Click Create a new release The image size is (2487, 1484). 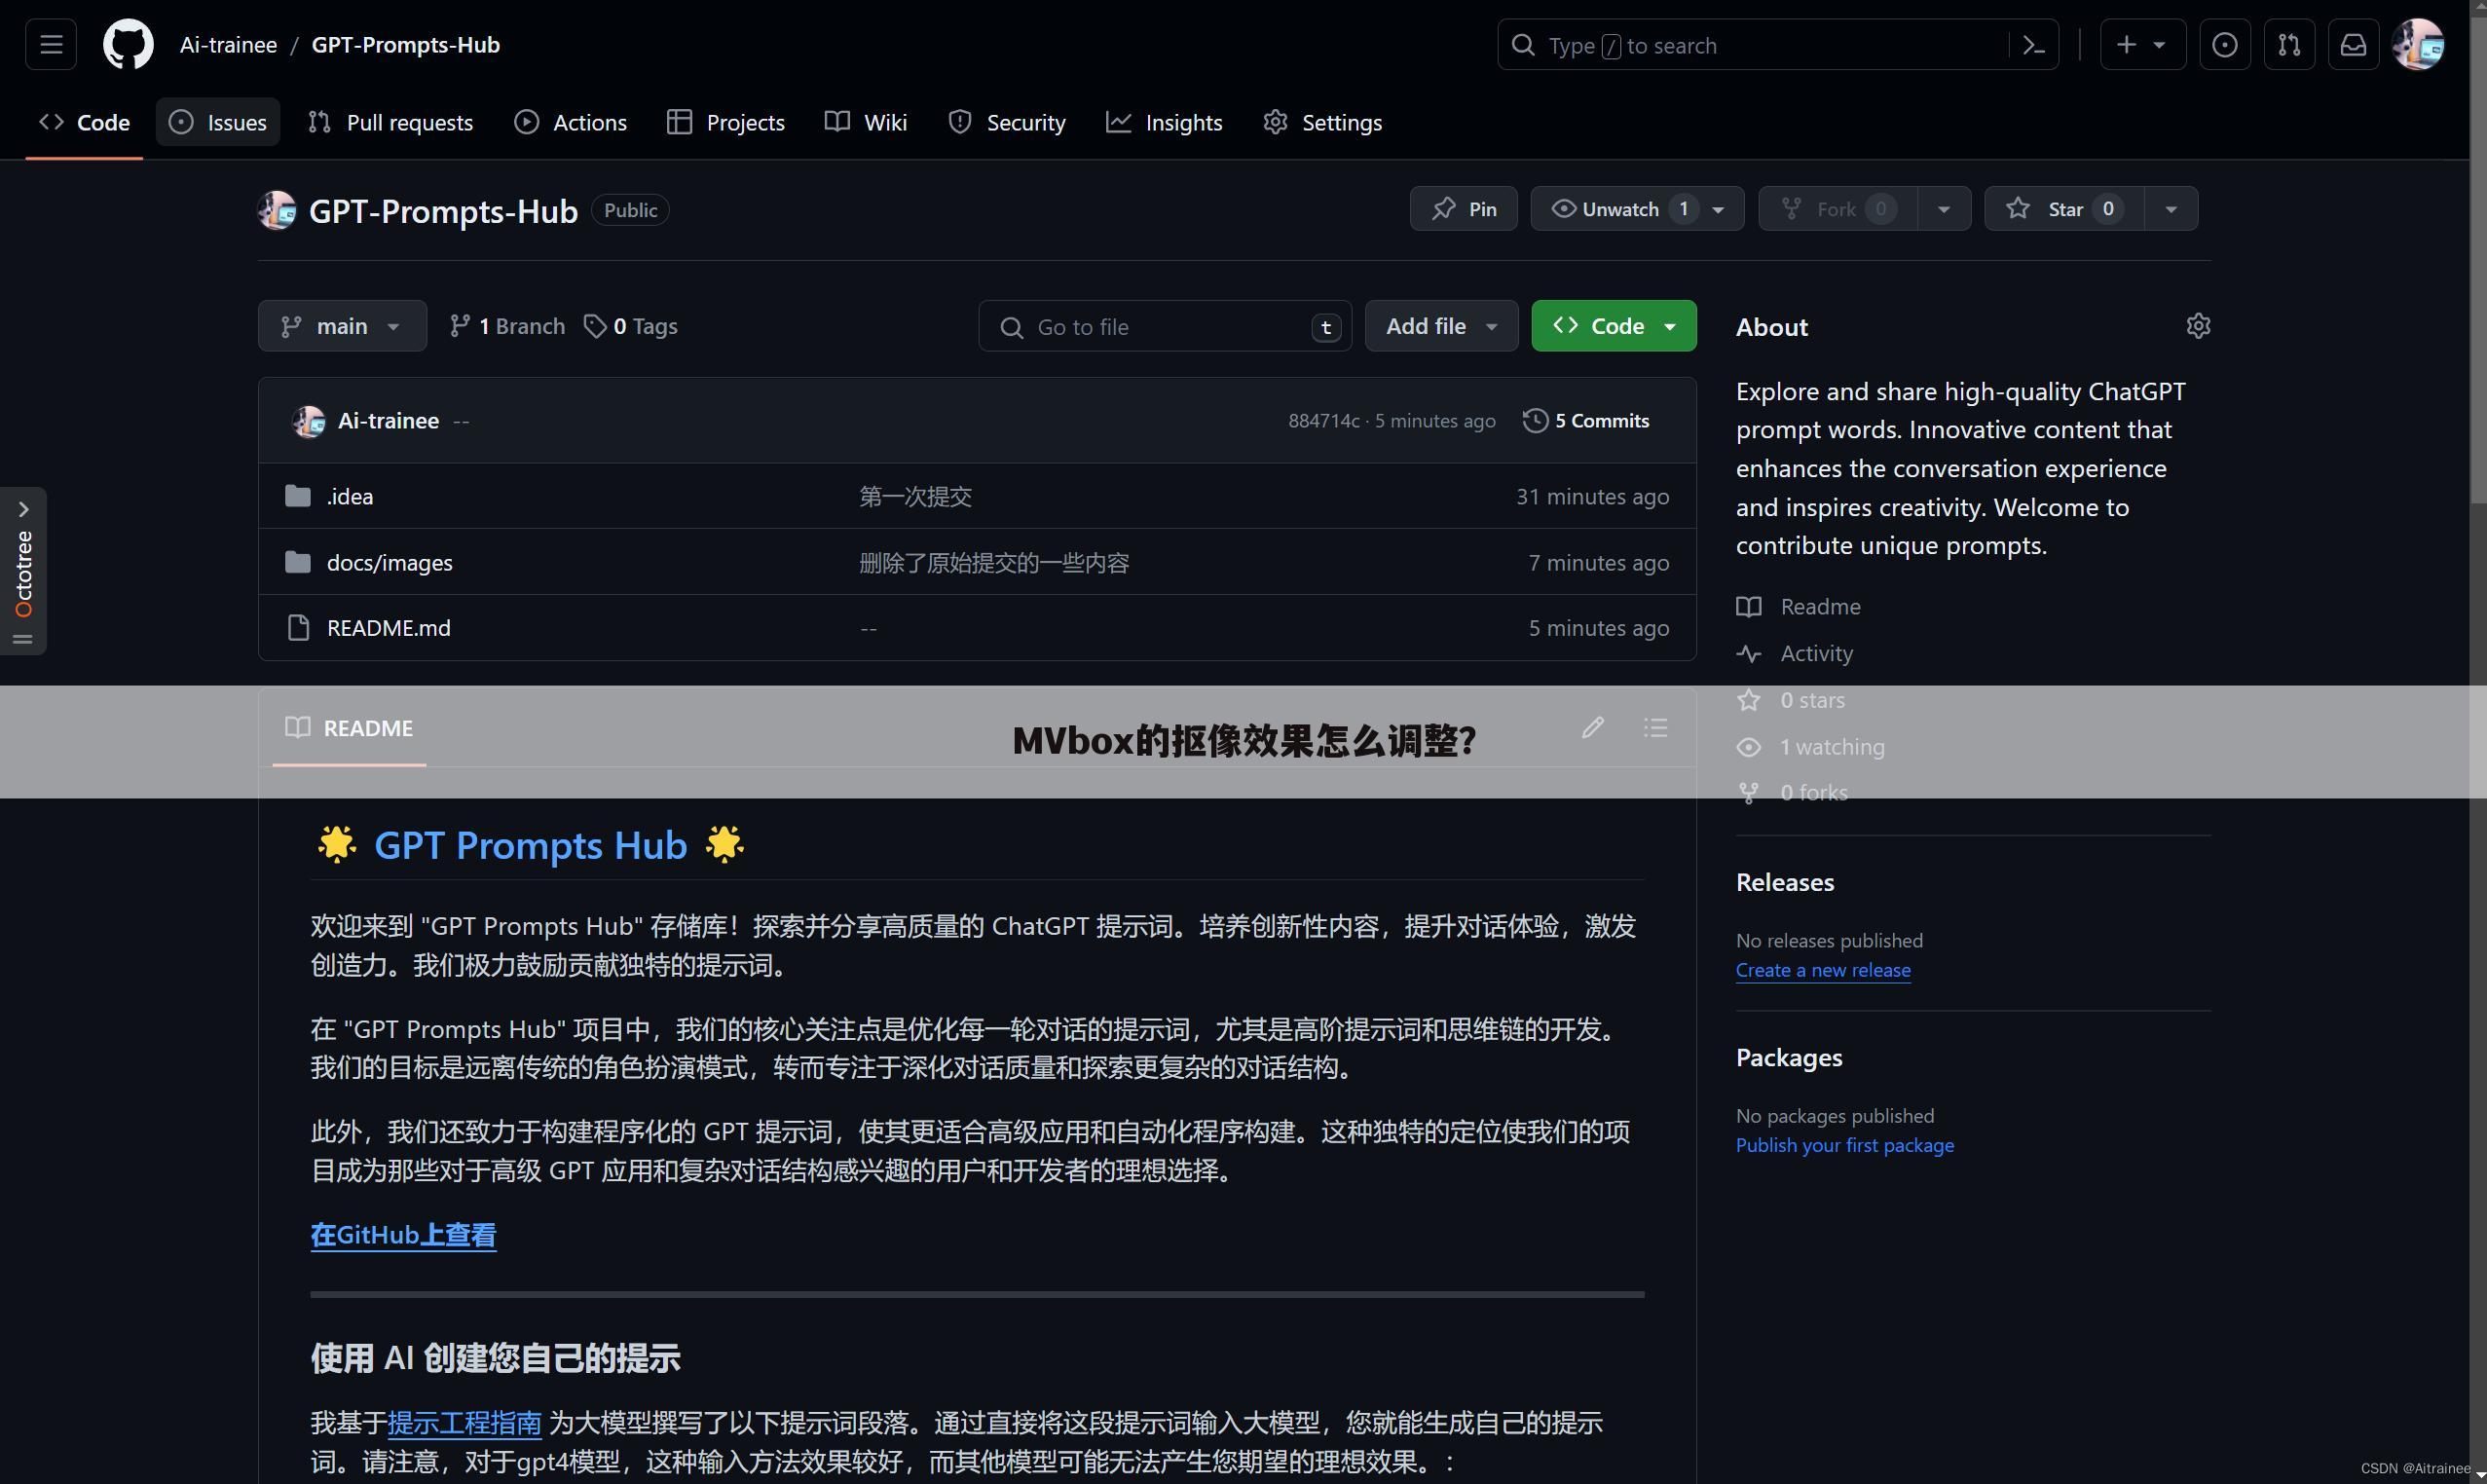(x=1823, y=970)
